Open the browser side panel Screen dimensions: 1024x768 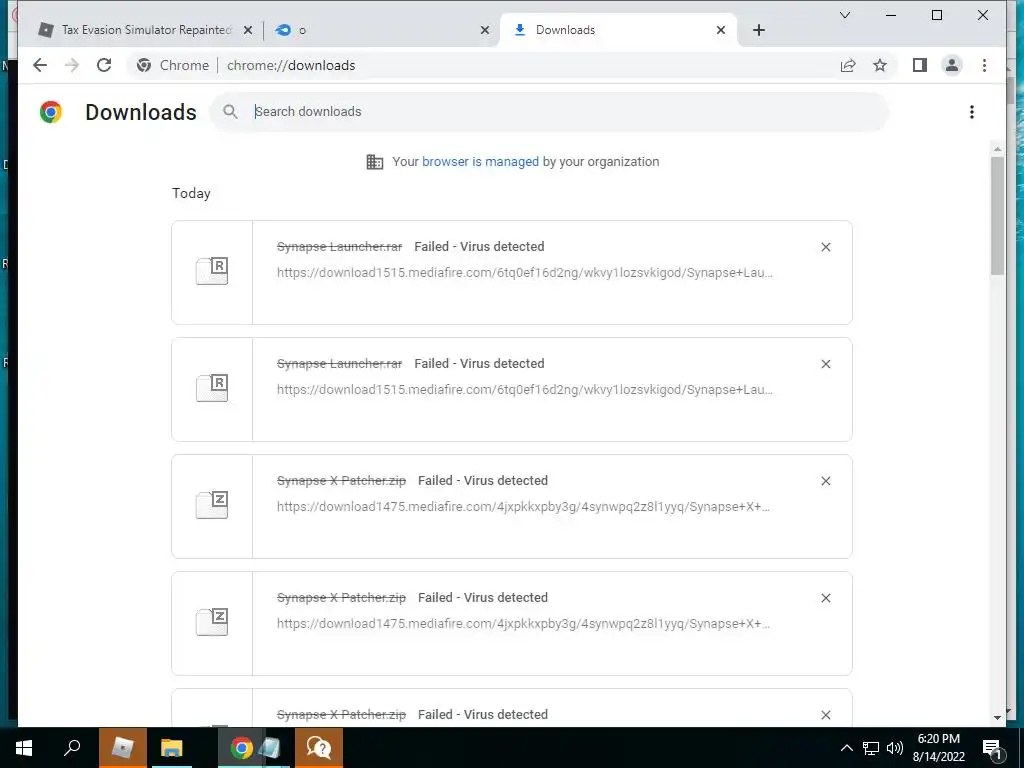pos(920,65)
